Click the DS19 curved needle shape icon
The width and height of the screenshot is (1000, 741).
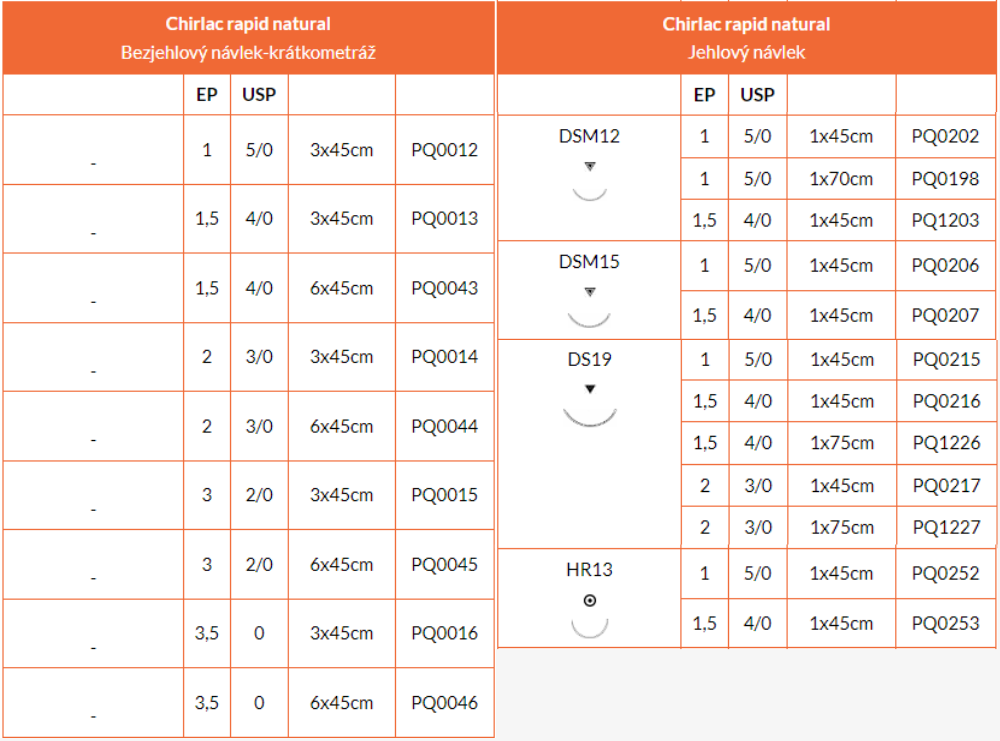click(x=589, y=417)
